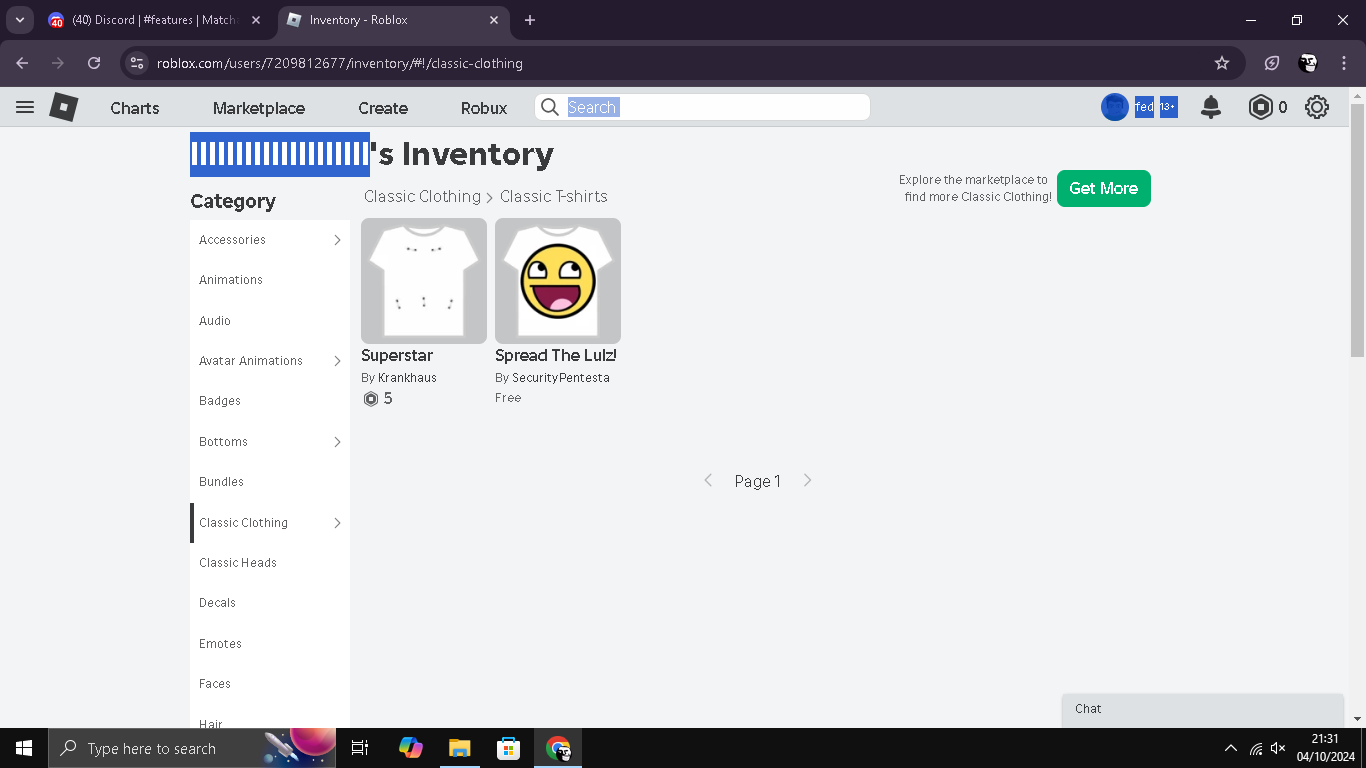This screenshot has height=768, width=1366.
Task: Click the Roblox logo home icon
Action: (x=64, y=107)
